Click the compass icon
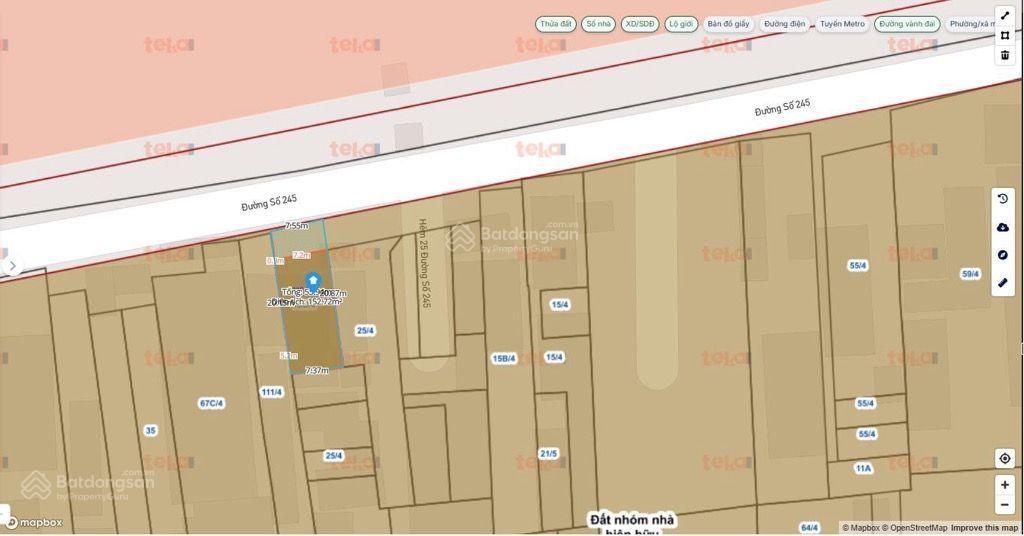The width and height of the screenshot is (1024, 536). coord(1003,255)
